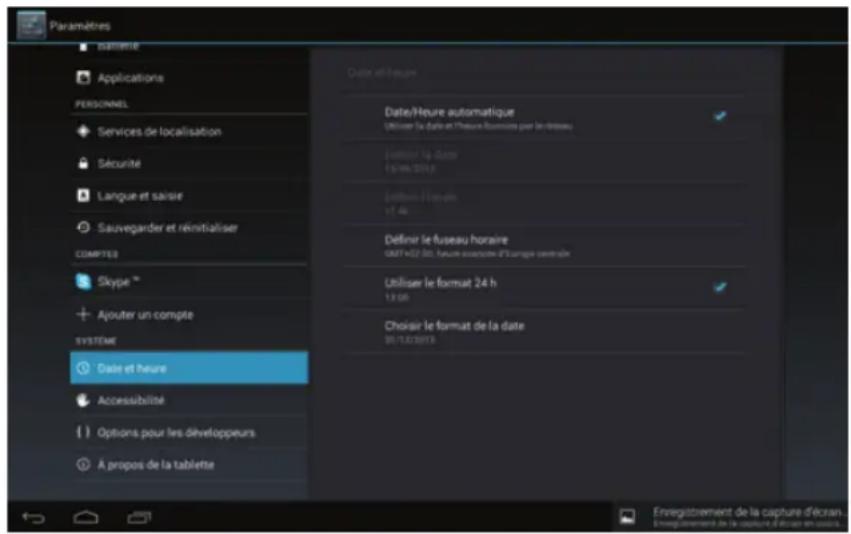This screenshot has height=534, width=851.
Task: Click the Date/Heure automatique label
Action: point(449,112)
